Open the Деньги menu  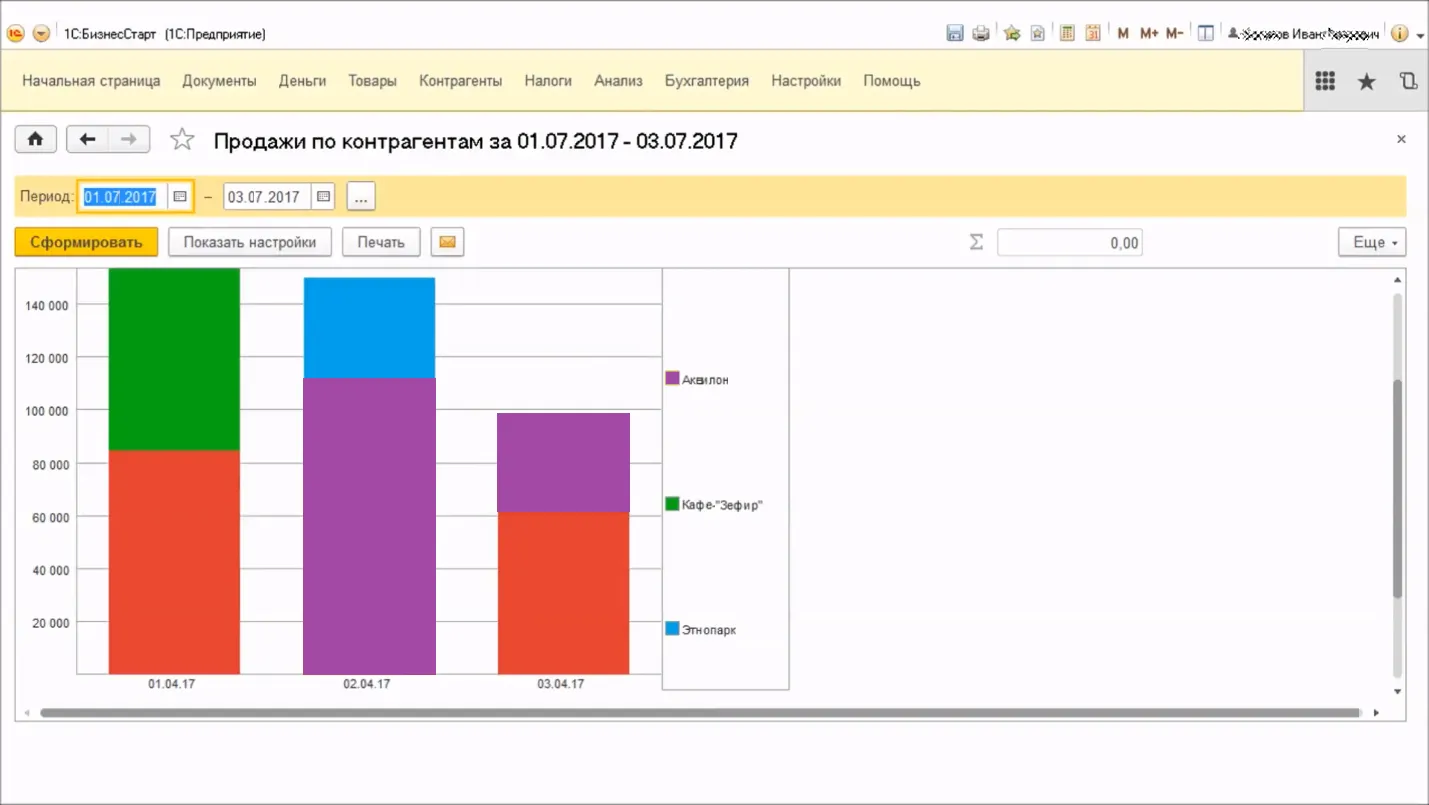tap(302, 81)
